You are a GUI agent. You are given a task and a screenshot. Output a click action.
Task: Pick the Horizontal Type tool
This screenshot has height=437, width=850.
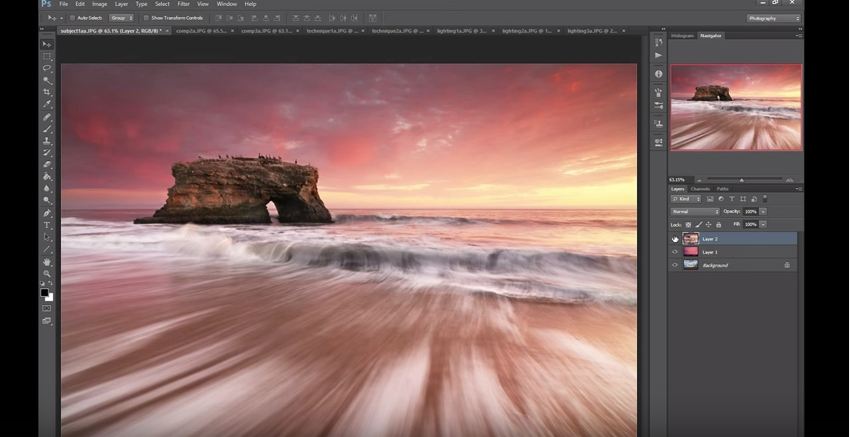point(47,225)
